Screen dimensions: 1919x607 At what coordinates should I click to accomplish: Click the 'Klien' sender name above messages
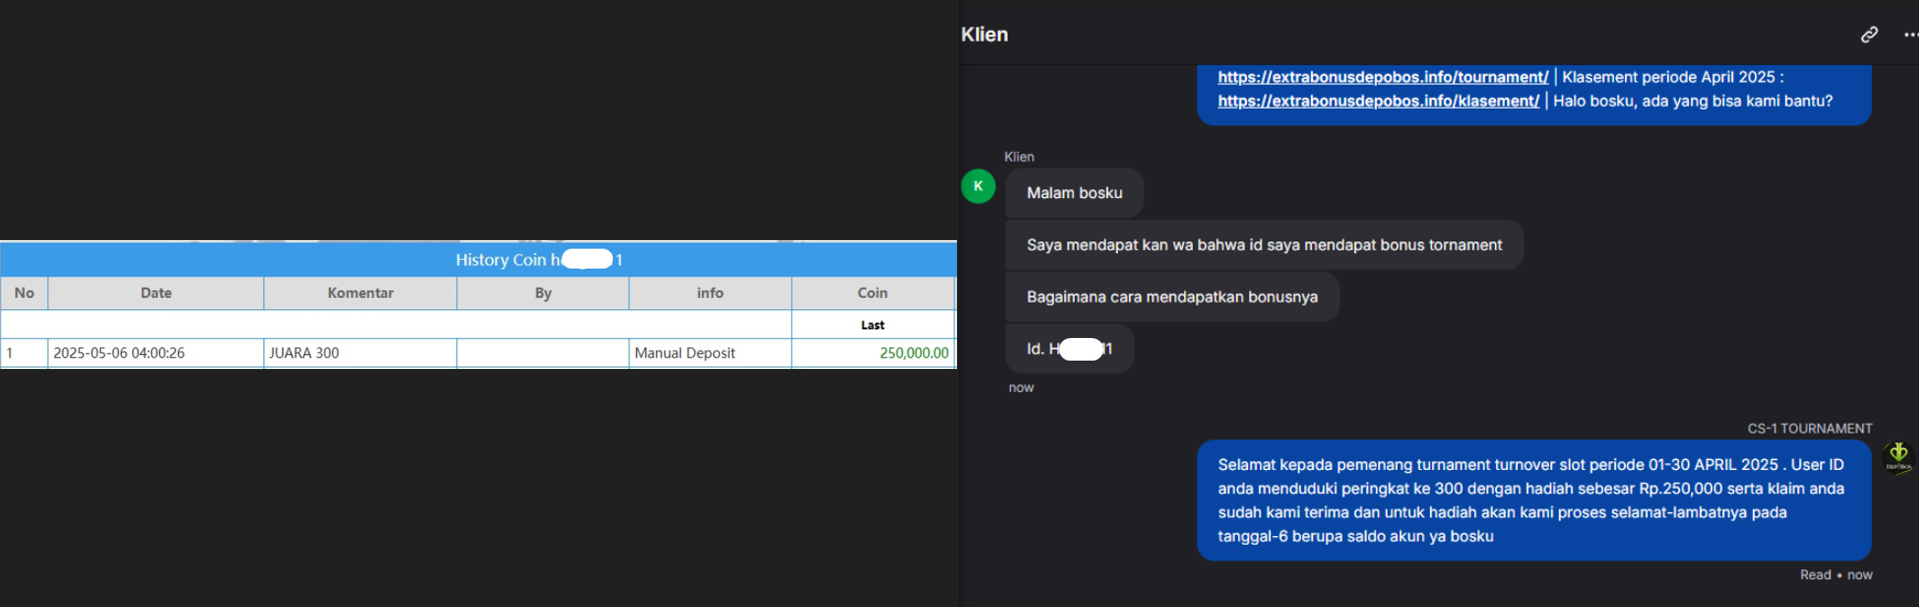(1019, 157)
